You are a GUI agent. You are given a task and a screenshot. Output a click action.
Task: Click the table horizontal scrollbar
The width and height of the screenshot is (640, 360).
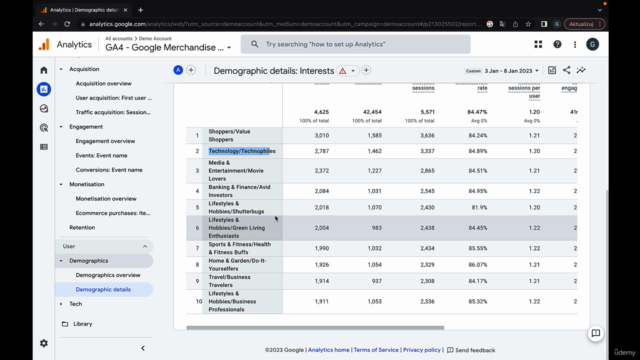click(x=315, y=328)
